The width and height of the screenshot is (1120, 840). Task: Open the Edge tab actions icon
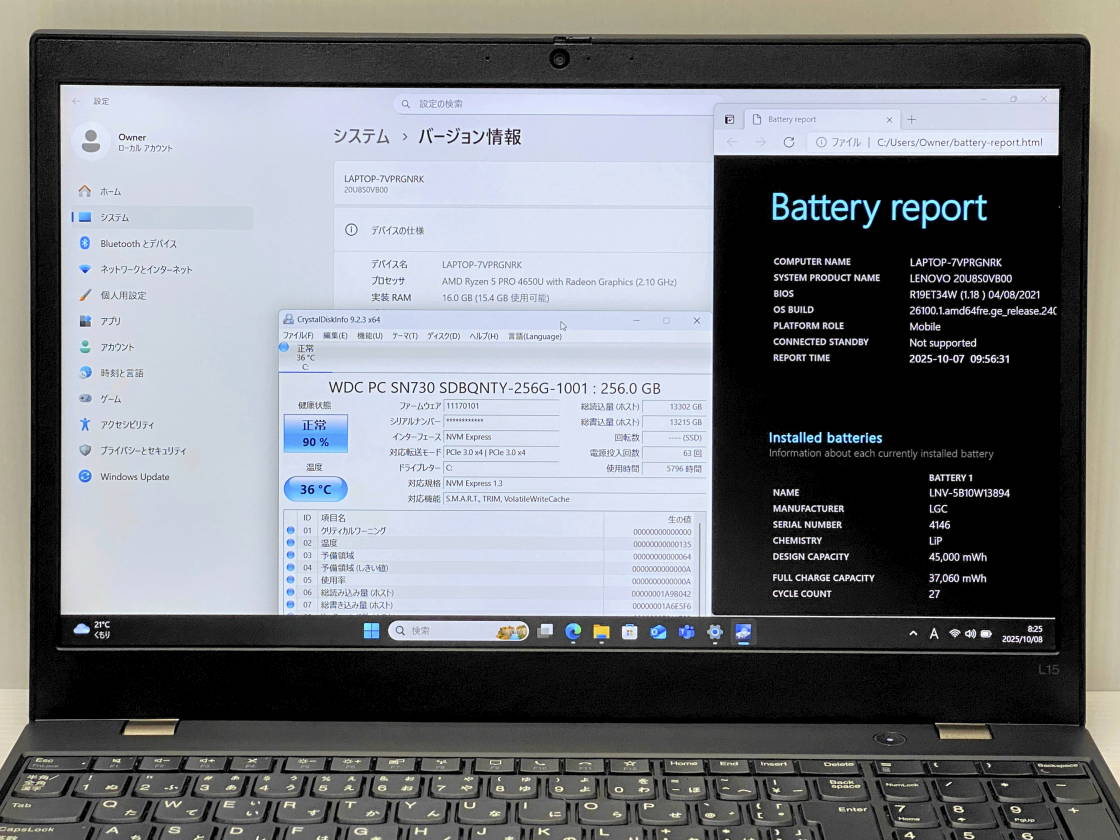(730, 119)
